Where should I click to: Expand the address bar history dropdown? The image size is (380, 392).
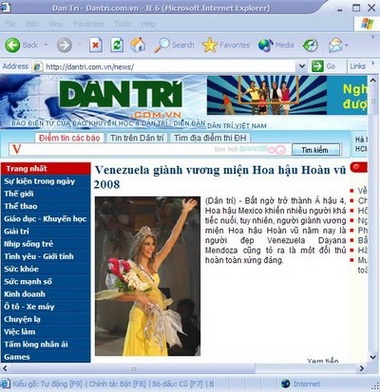[302, 66]
